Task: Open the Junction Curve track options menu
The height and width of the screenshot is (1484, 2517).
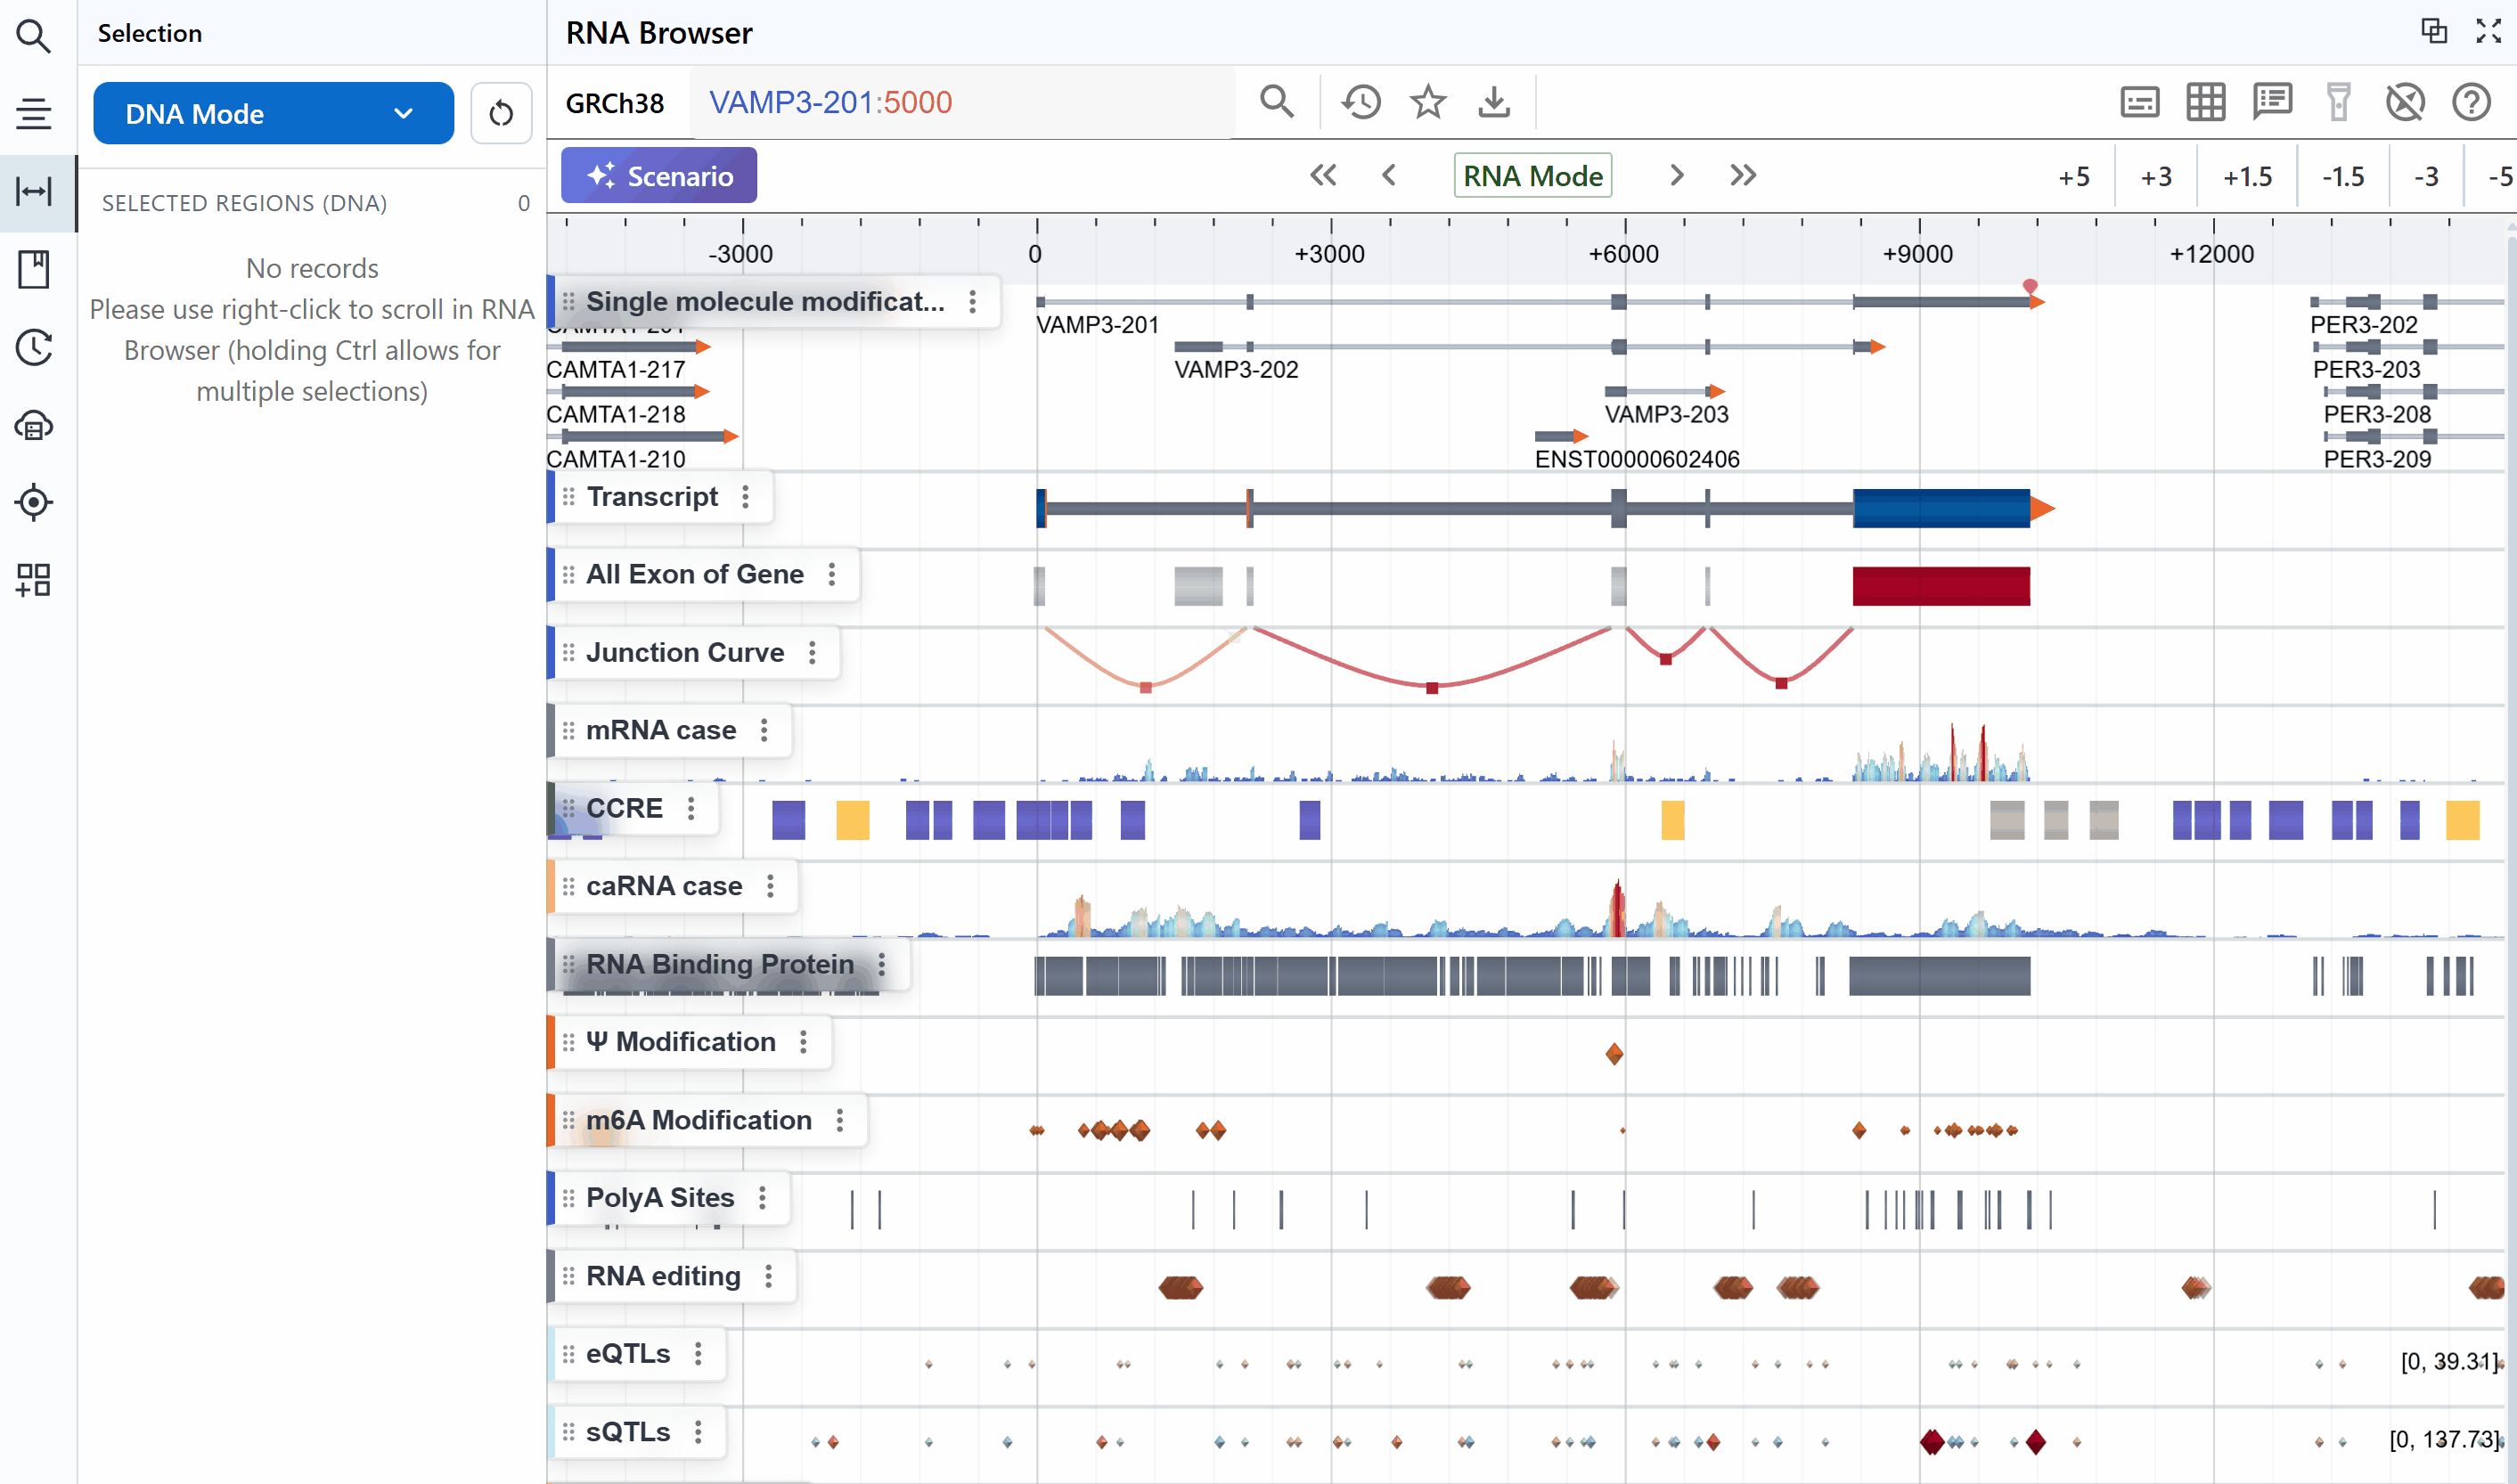Action: 812,653
